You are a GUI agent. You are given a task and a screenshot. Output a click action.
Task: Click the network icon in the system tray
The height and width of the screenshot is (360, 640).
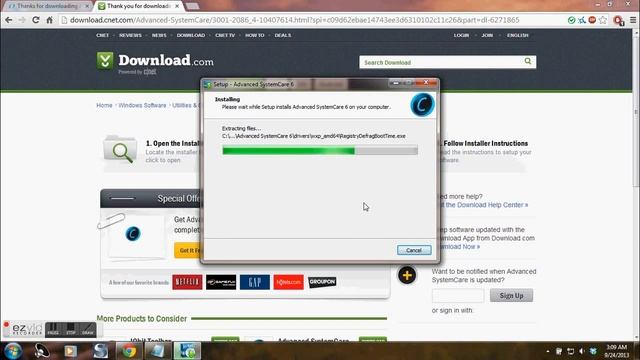[570, 351]
